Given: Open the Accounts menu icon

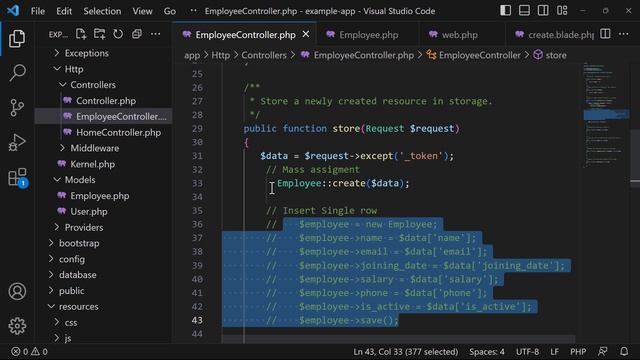Looking at the screenshot, I should (17, 291).
